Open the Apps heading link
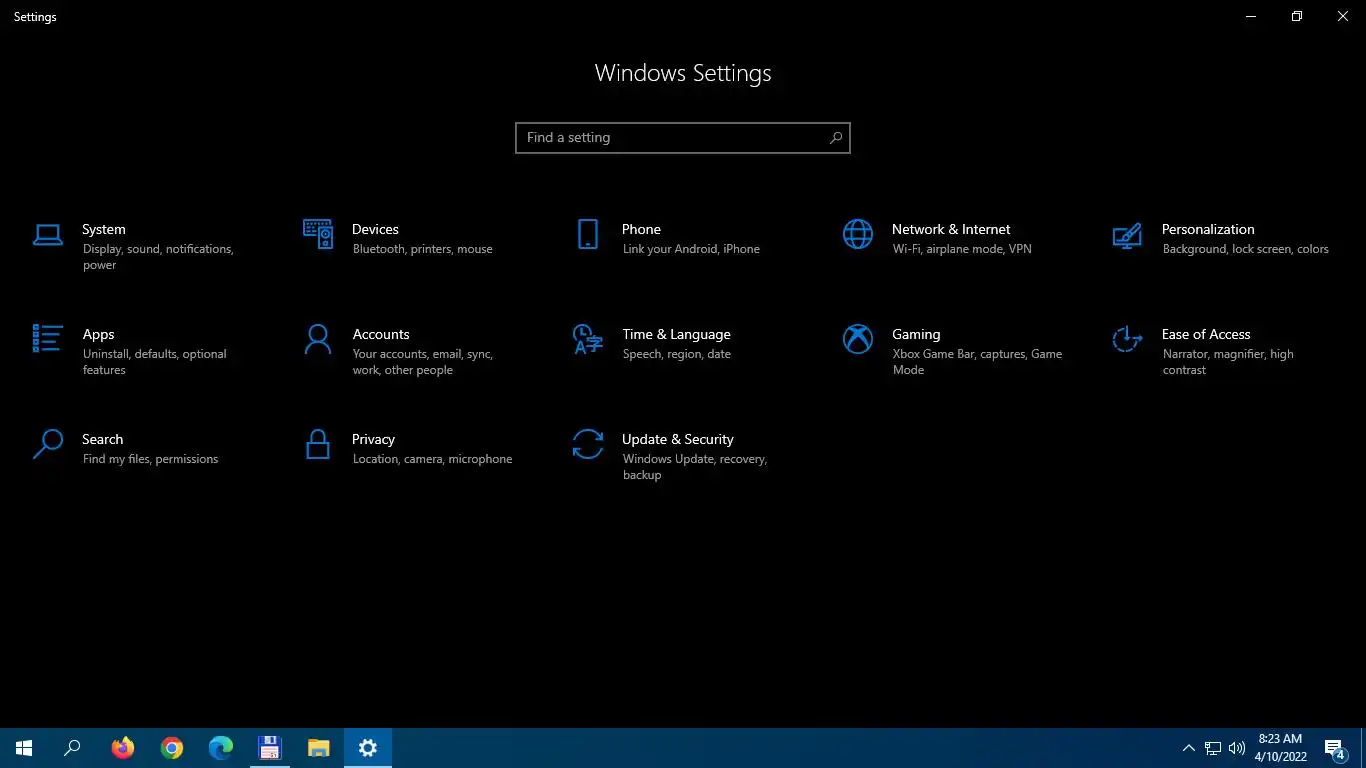Screen dimensions: 1366x768 point(98,334)
